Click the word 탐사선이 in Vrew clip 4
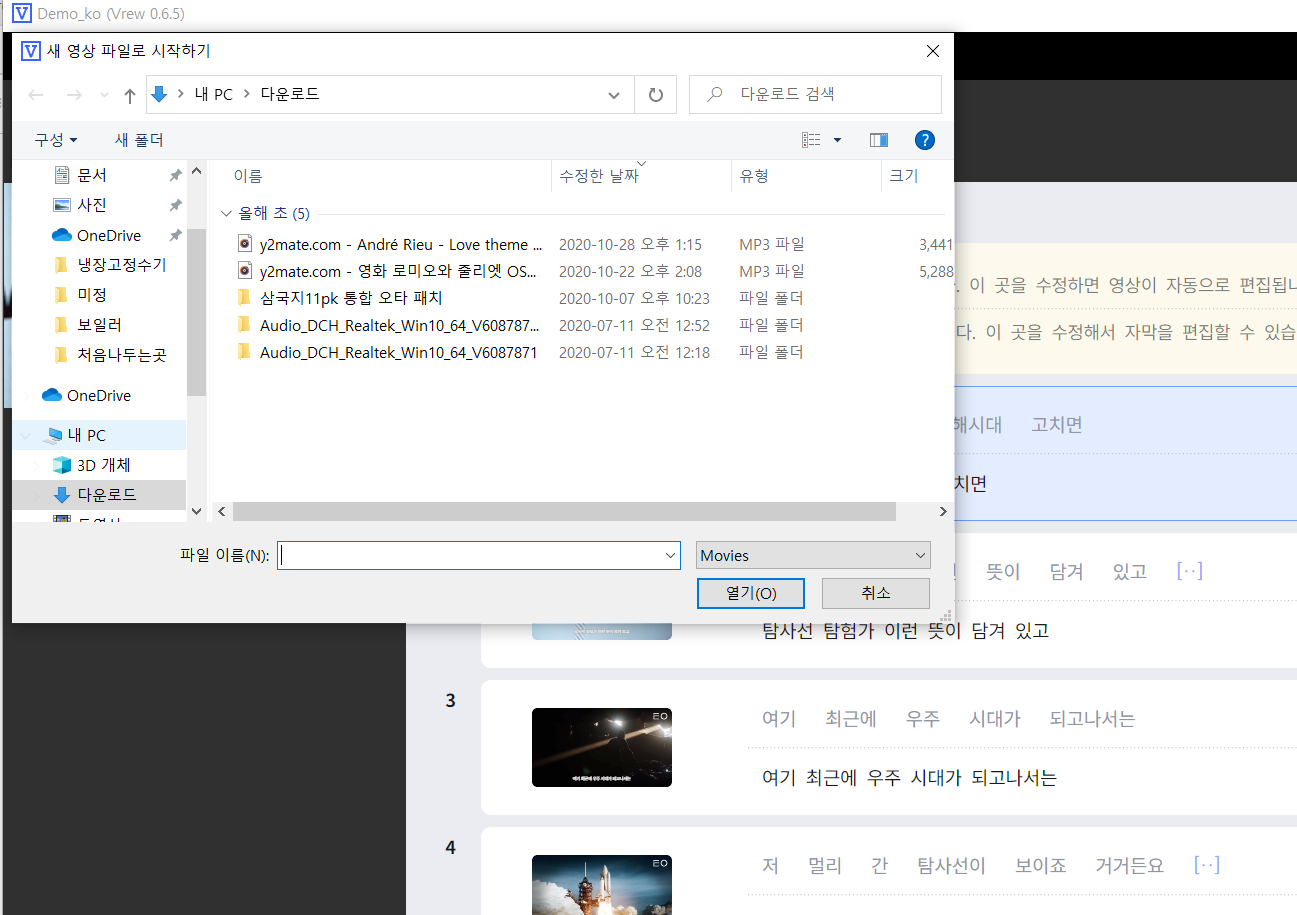Image resolution: width=1297 pixels, height=915 pixels. click(951, 866)
